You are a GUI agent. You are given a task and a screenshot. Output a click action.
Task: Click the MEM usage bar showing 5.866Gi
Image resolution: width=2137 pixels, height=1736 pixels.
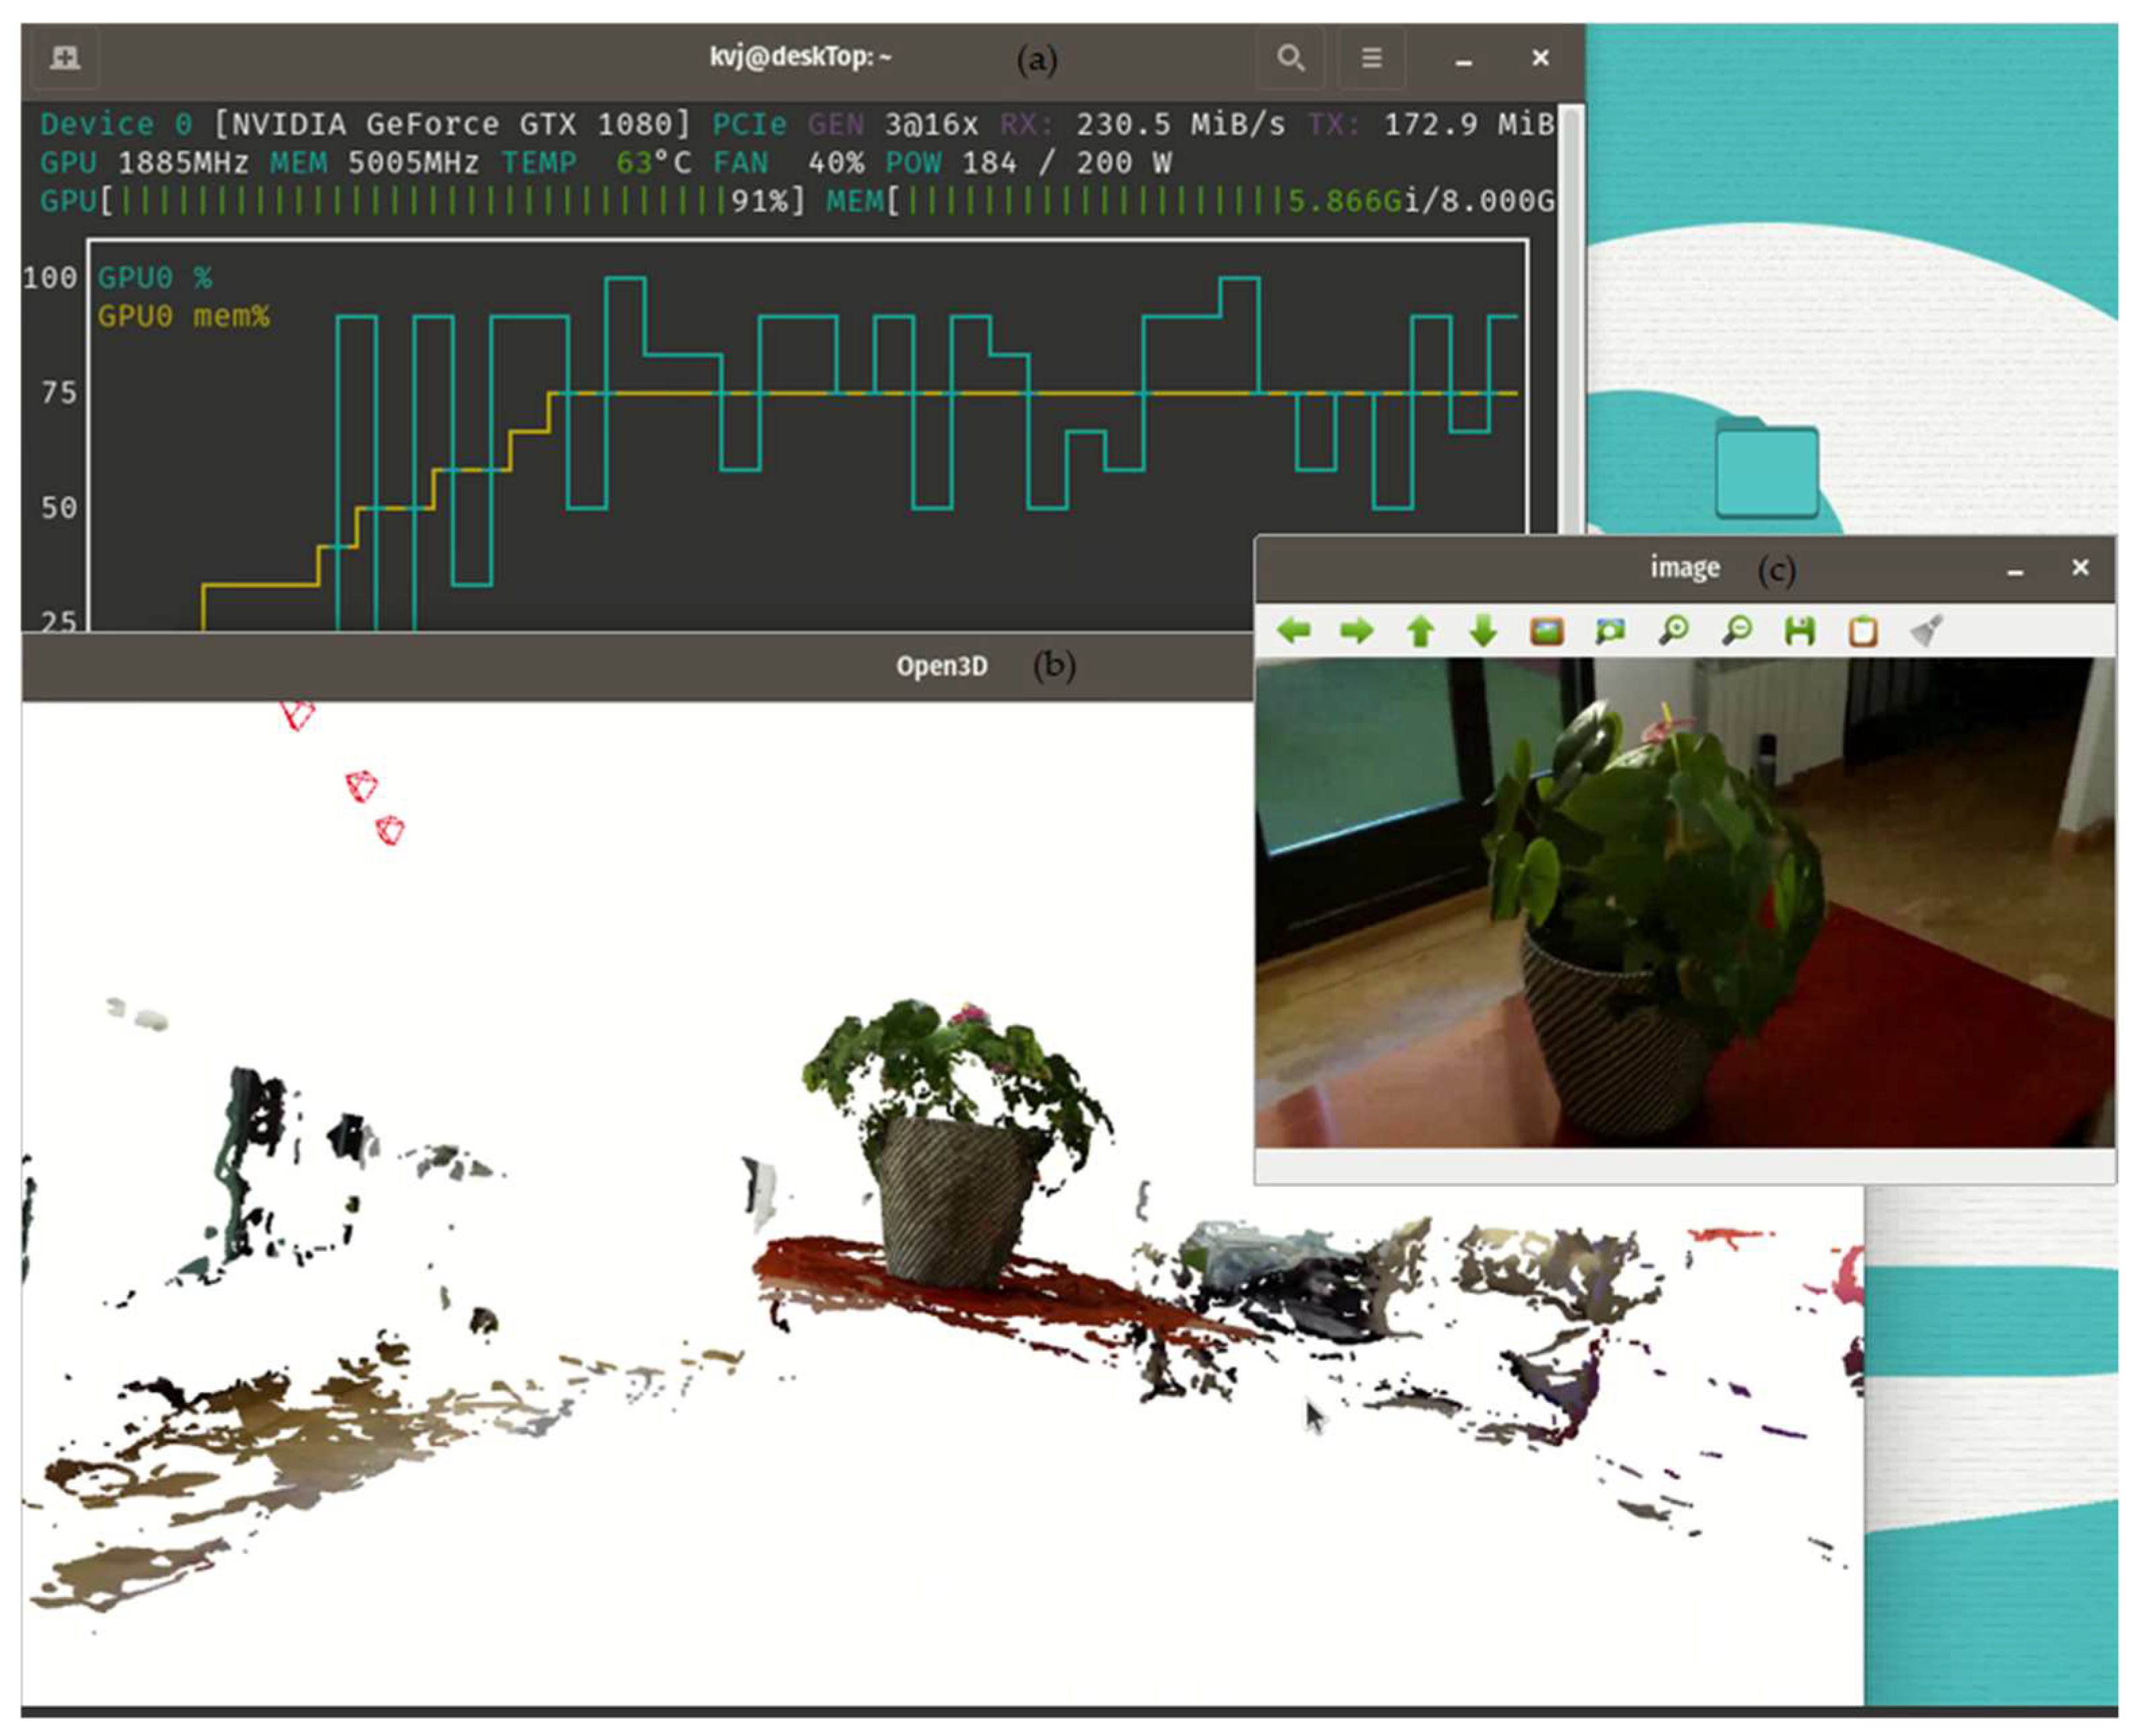1190,201
